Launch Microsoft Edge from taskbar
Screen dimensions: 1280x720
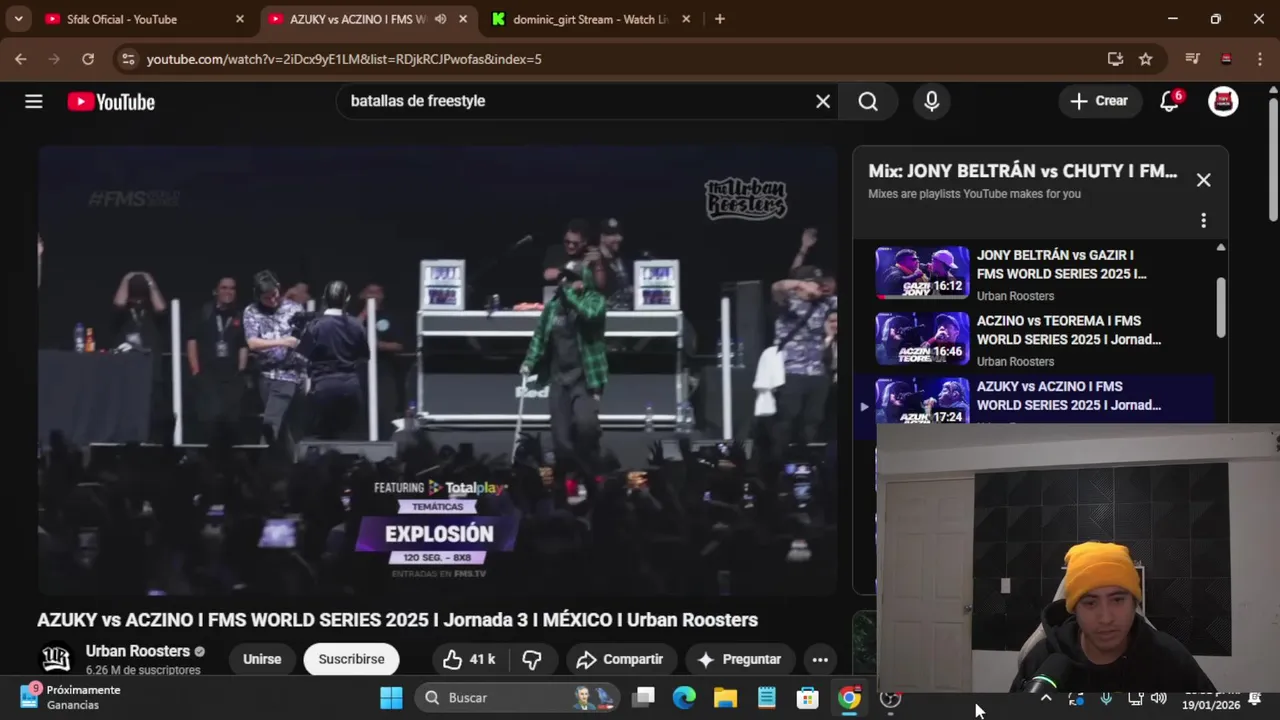coord(684,697)
